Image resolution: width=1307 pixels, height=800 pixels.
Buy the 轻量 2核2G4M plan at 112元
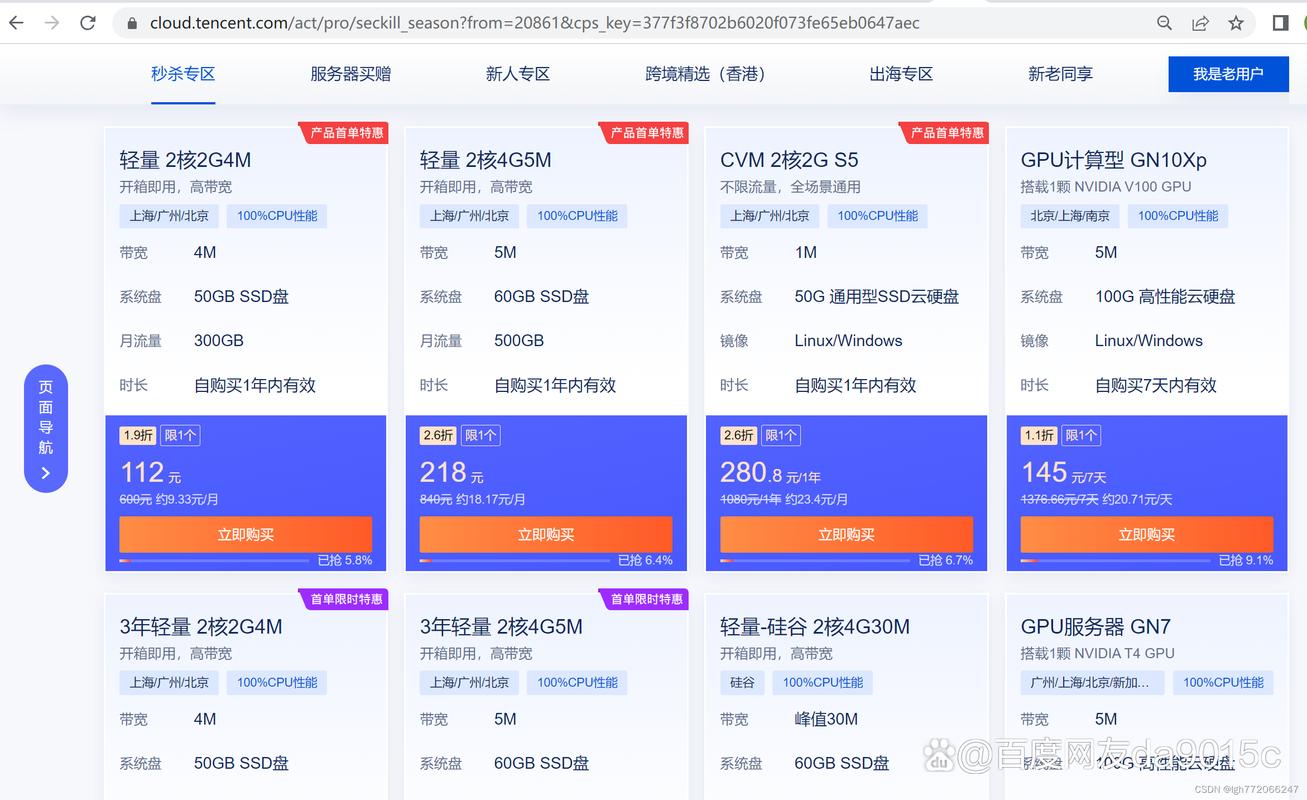(245, 534)
